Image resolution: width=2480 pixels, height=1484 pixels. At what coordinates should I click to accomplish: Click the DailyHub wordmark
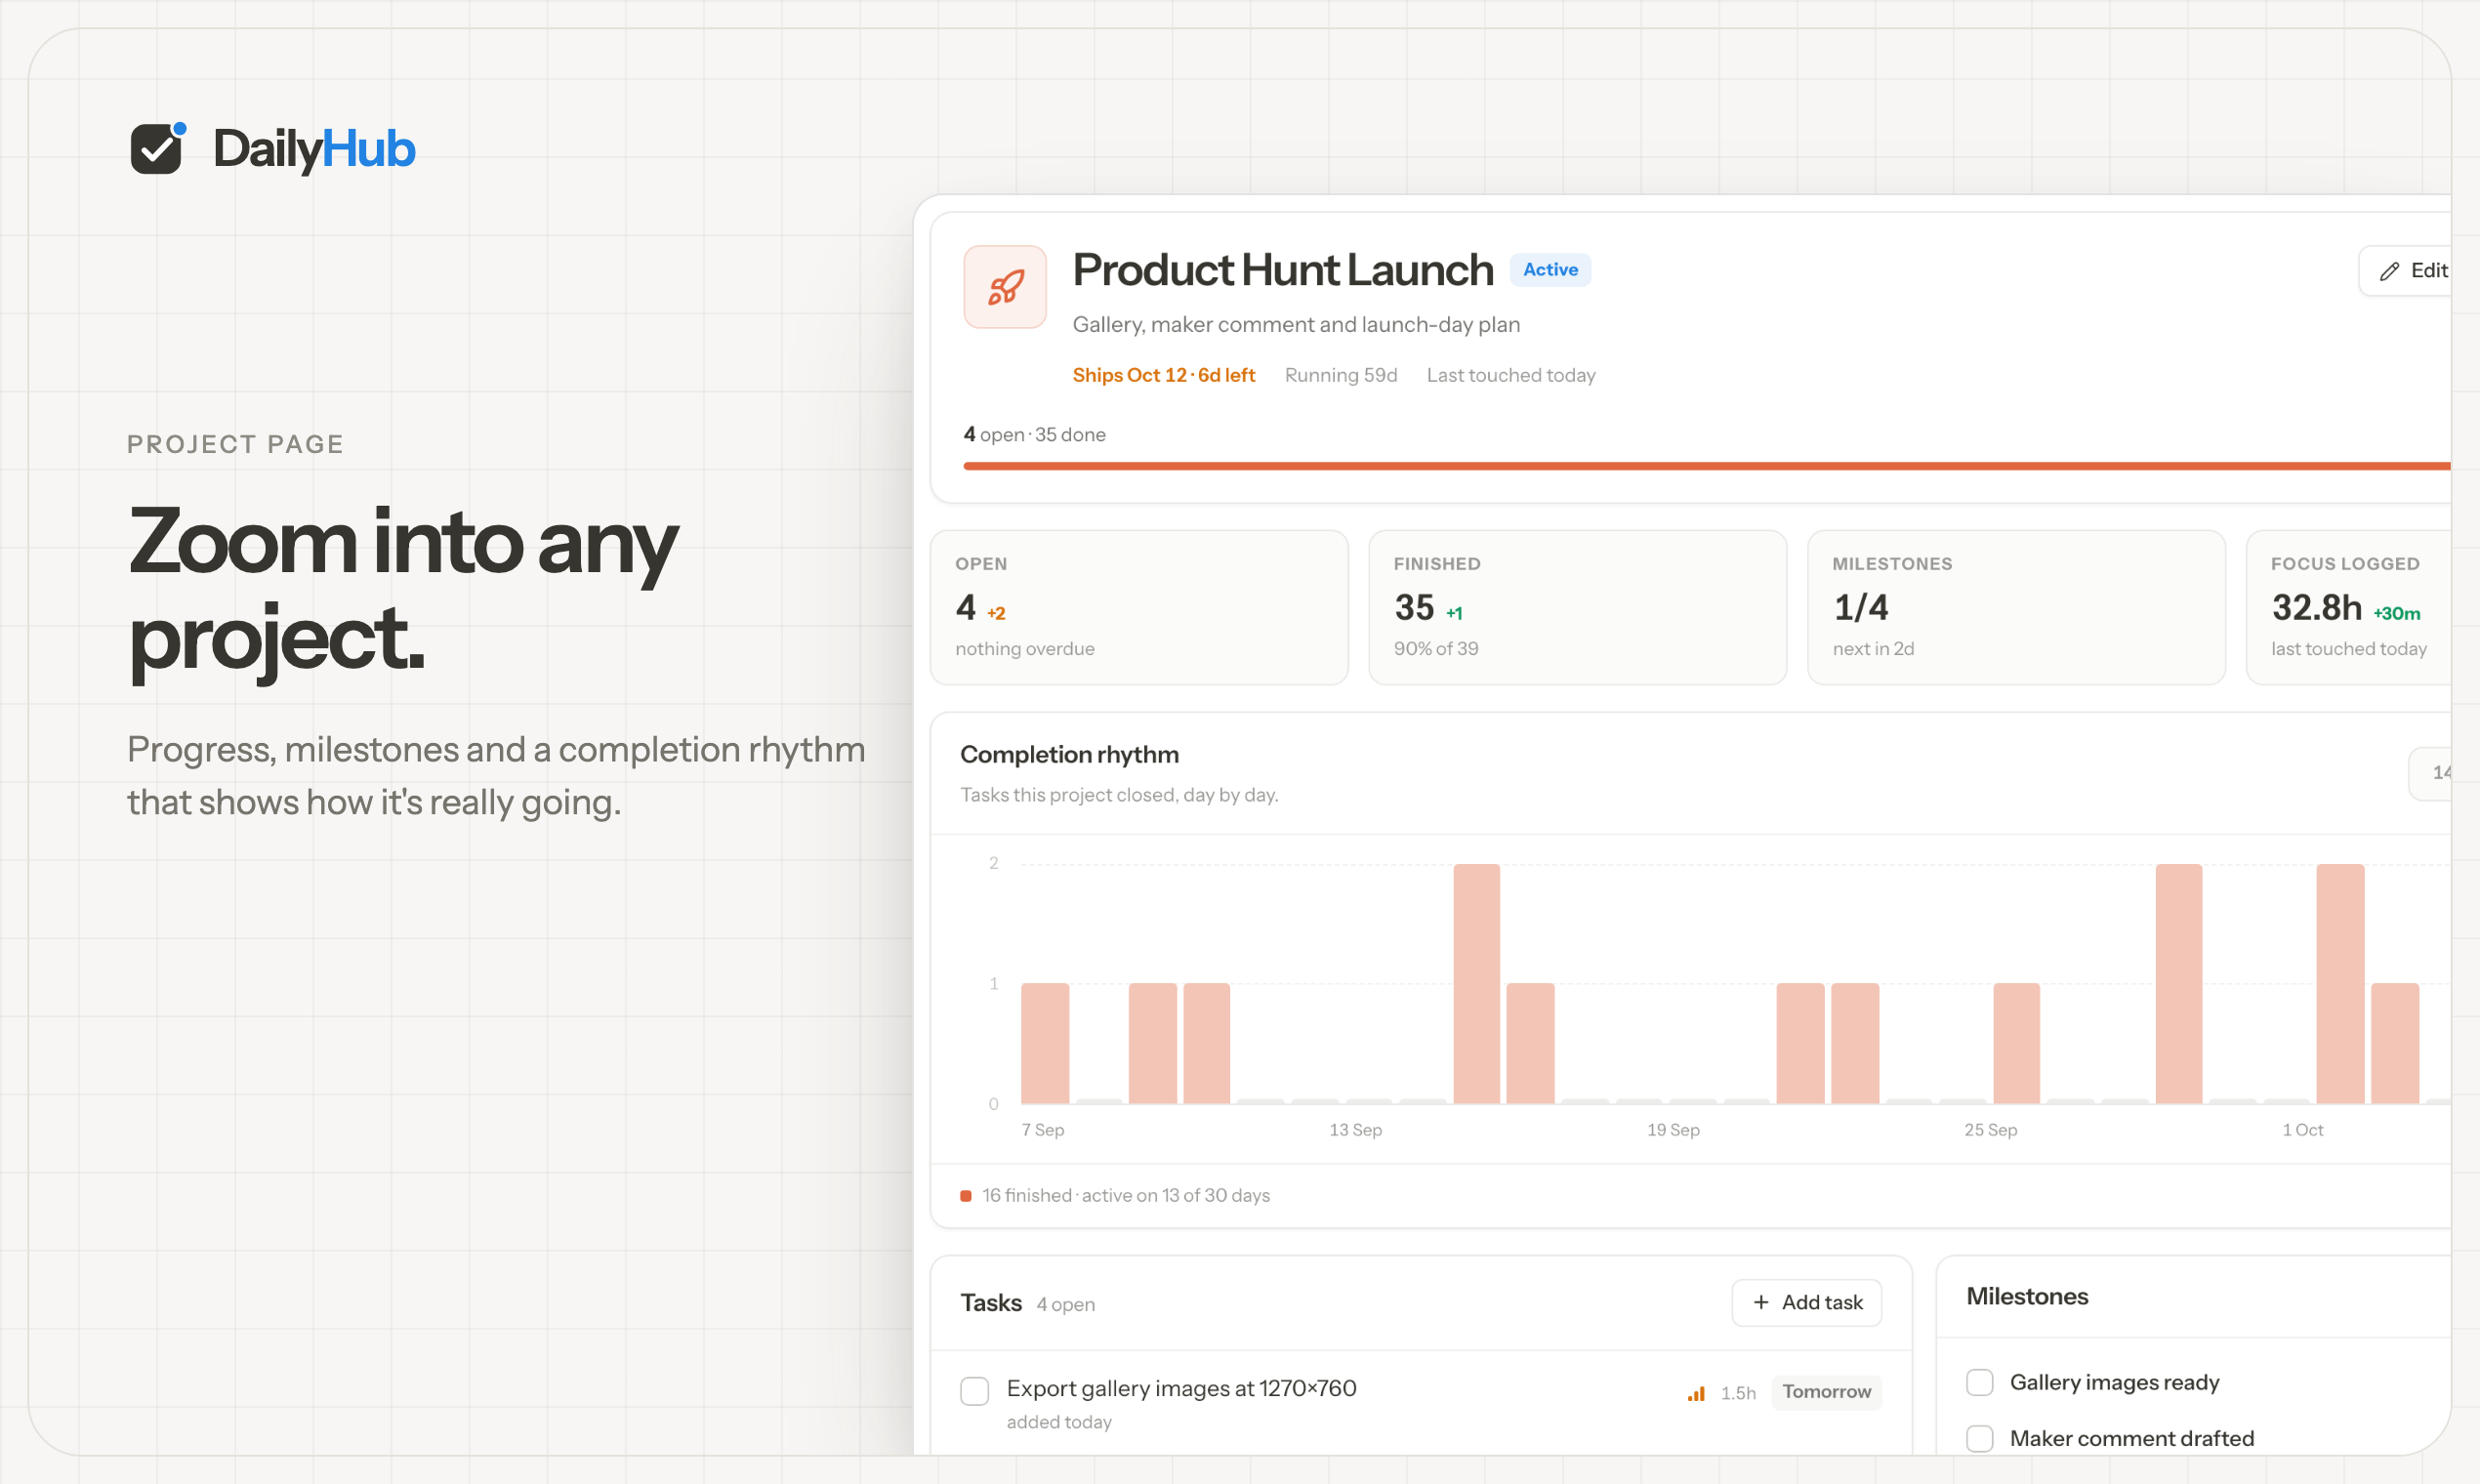[x=314, y=148]
